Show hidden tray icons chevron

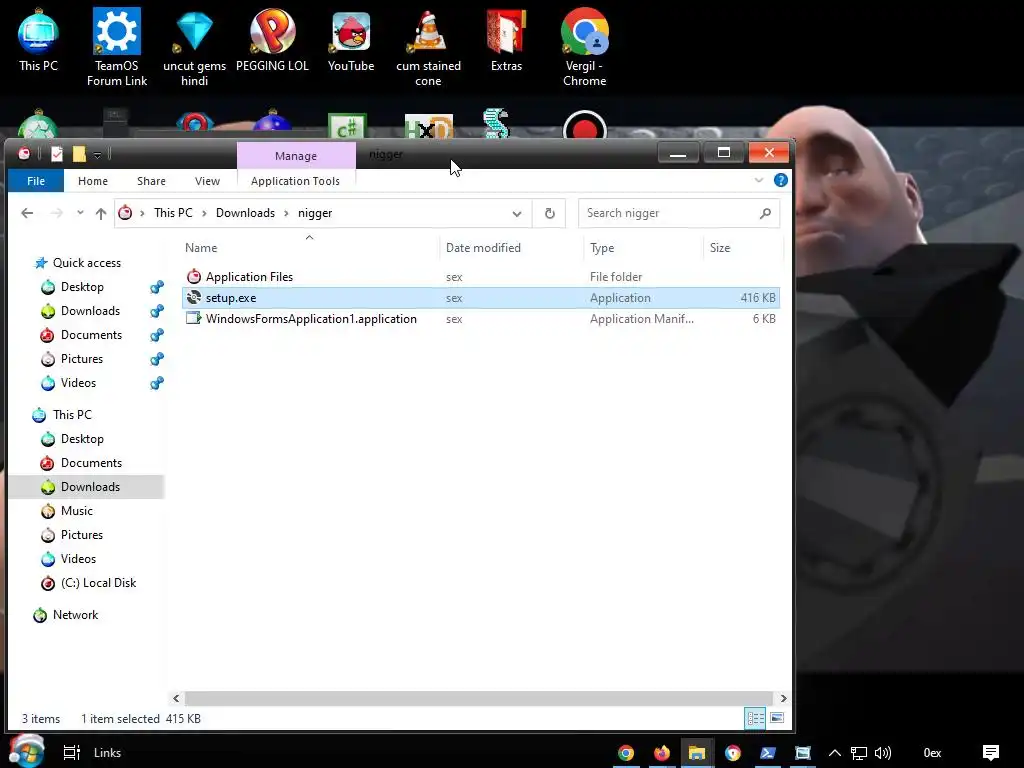835,753
